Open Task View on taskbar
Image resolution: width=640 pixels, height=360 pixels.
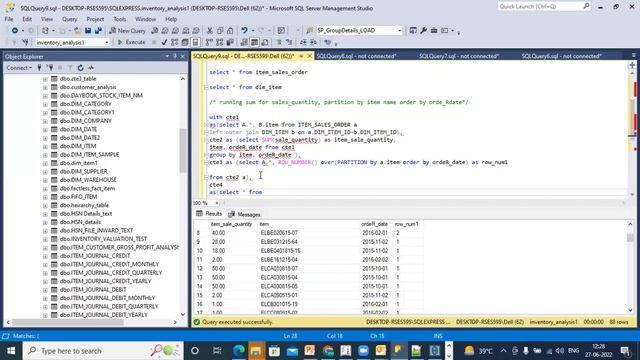(217, 351)
